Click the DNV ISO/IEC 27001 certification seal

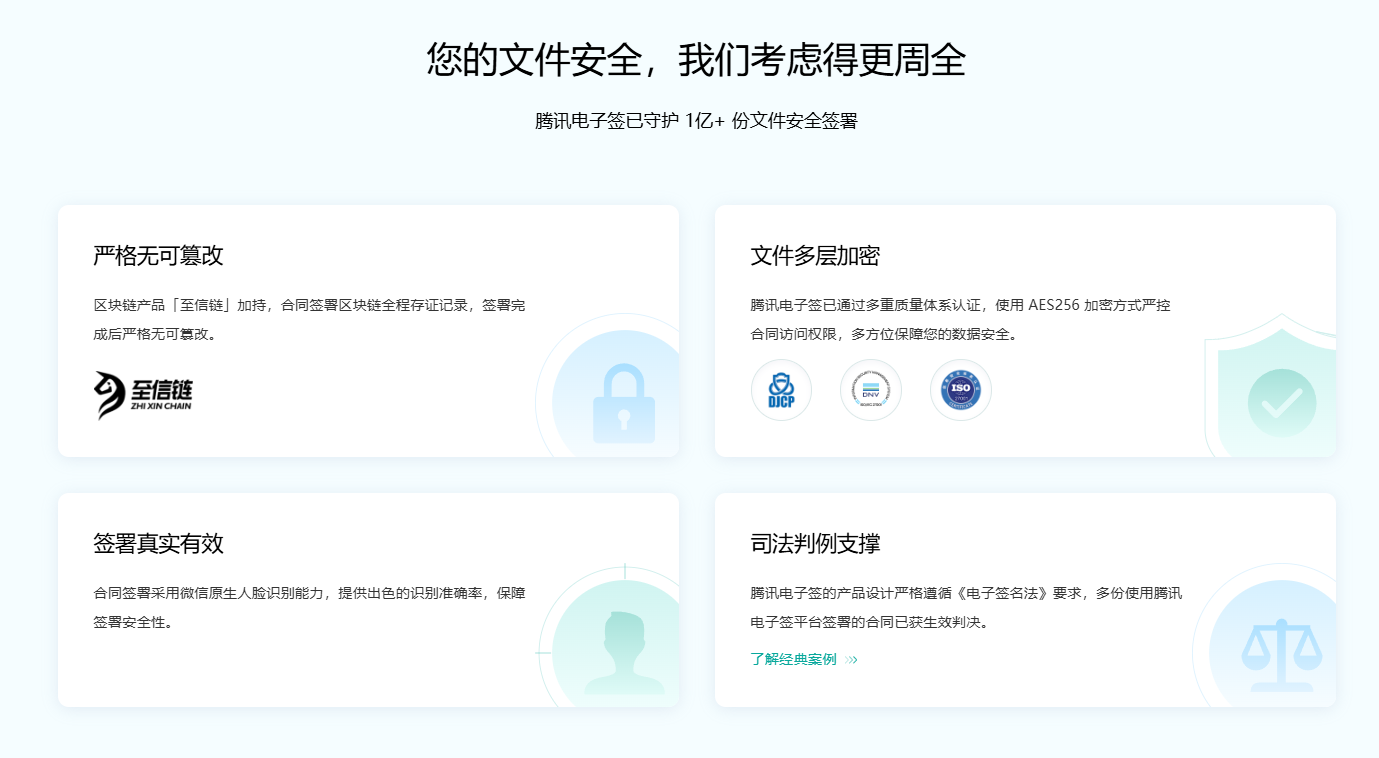871,390
